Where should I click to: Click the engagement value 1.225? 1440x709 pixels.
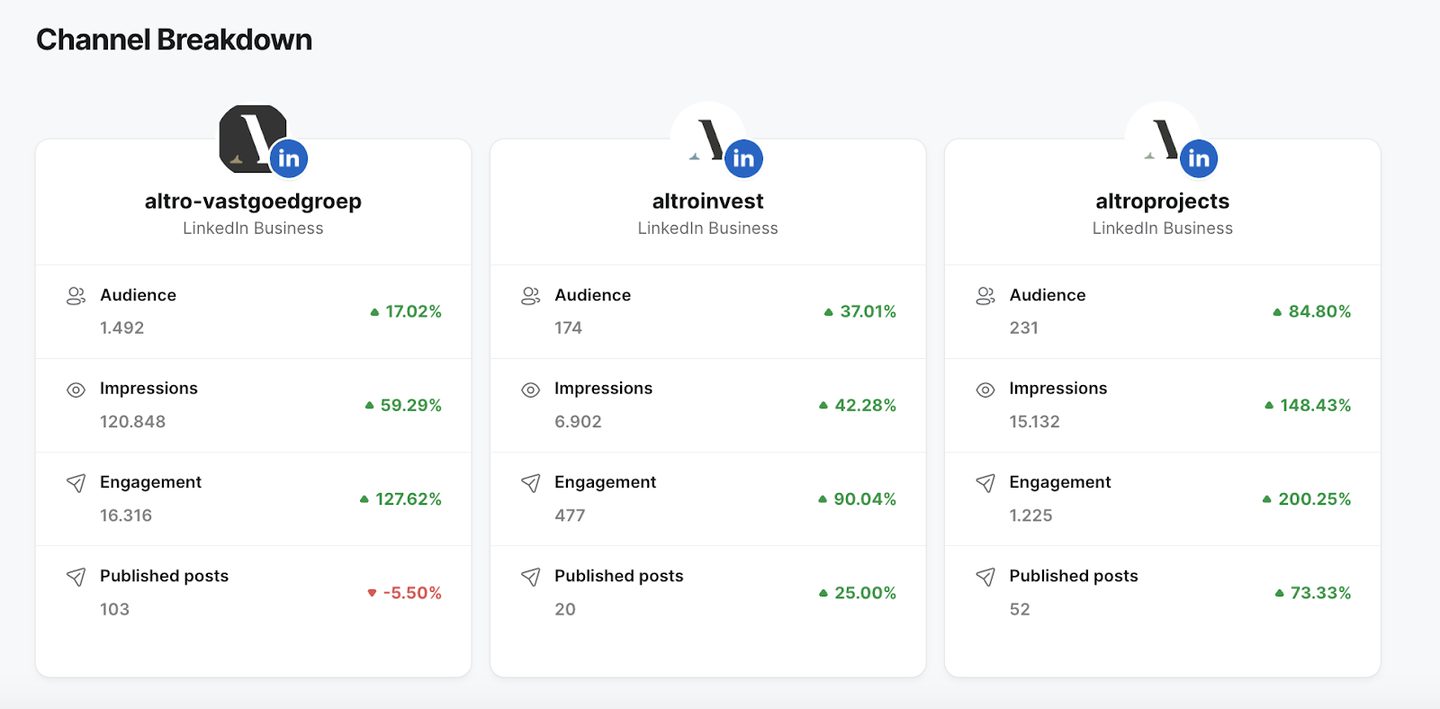[x=1031, y=516]
